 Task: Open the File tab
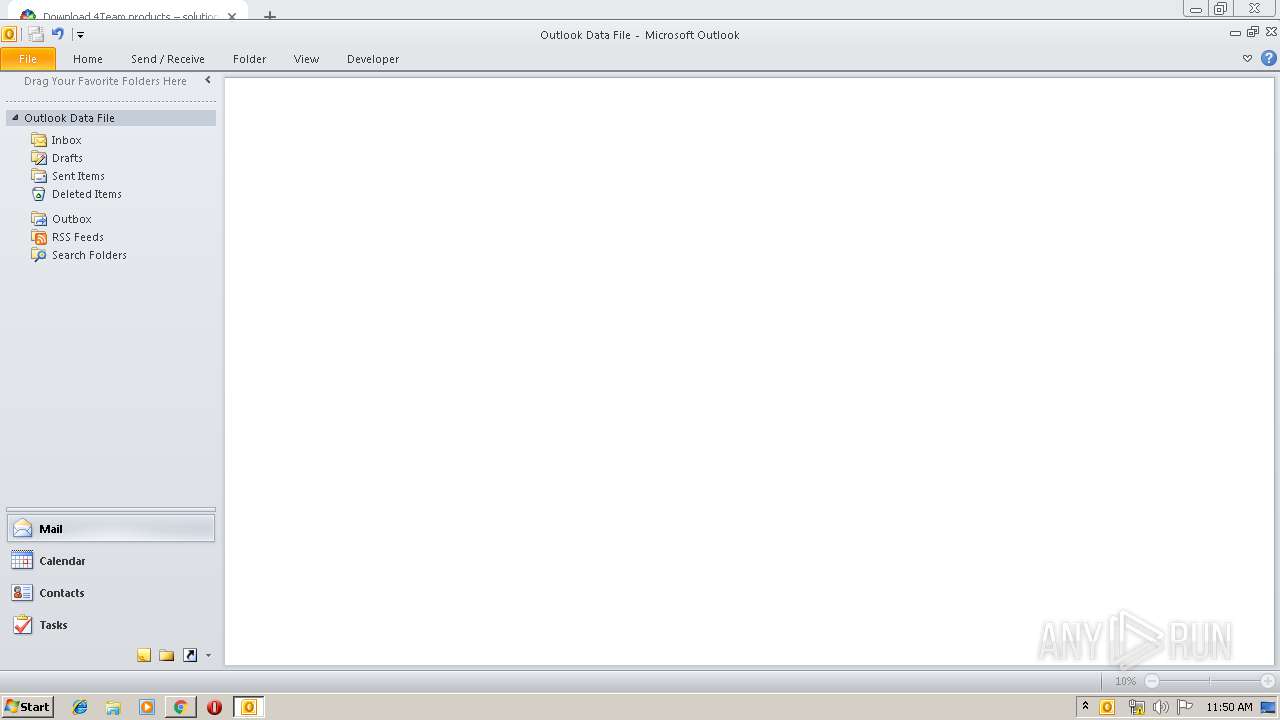(28, 59)
